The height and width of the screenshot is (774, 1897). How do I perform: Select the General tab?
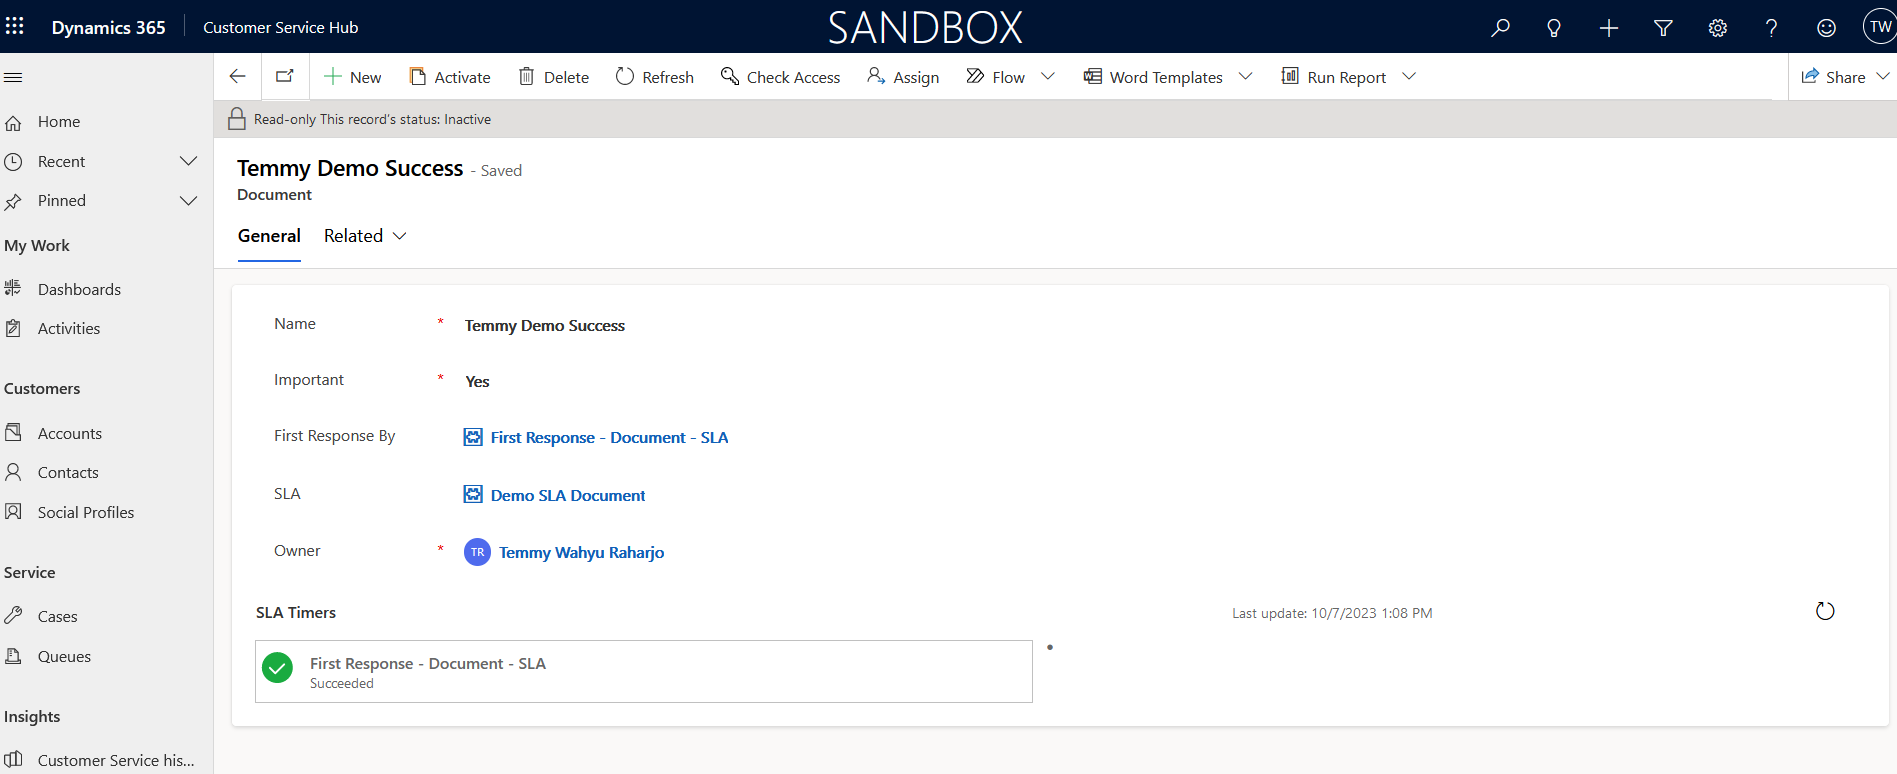click(x=269, y=236)
